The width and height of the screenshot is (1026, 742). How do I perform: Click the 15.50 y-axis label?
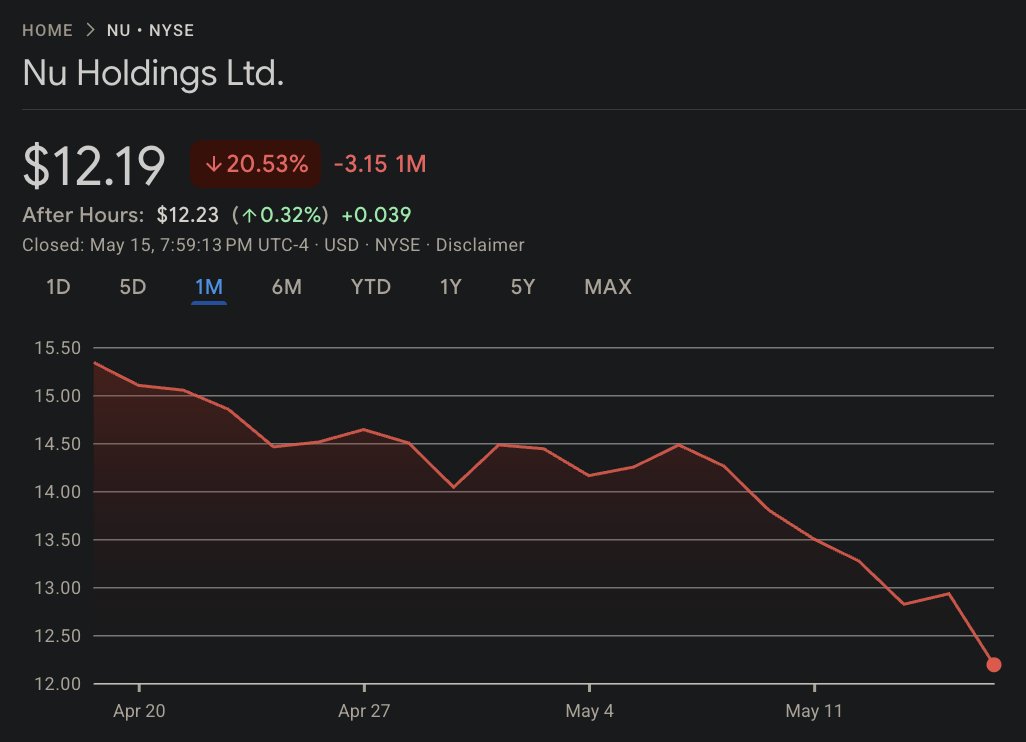[x=58, y=348]
